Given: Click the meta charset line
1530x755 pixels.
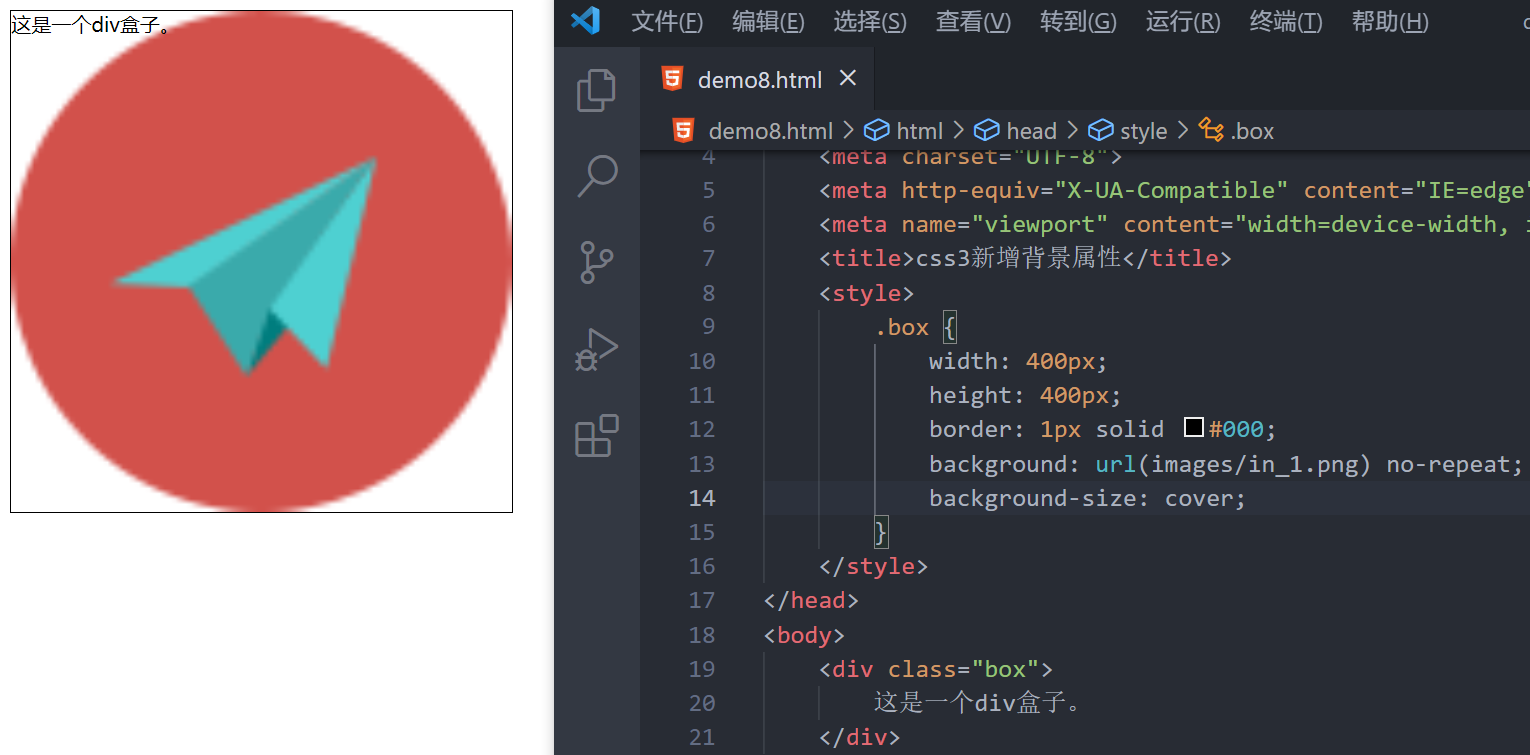Looking at the screenshot, I should pyautogui.click(x=971, y=158).
